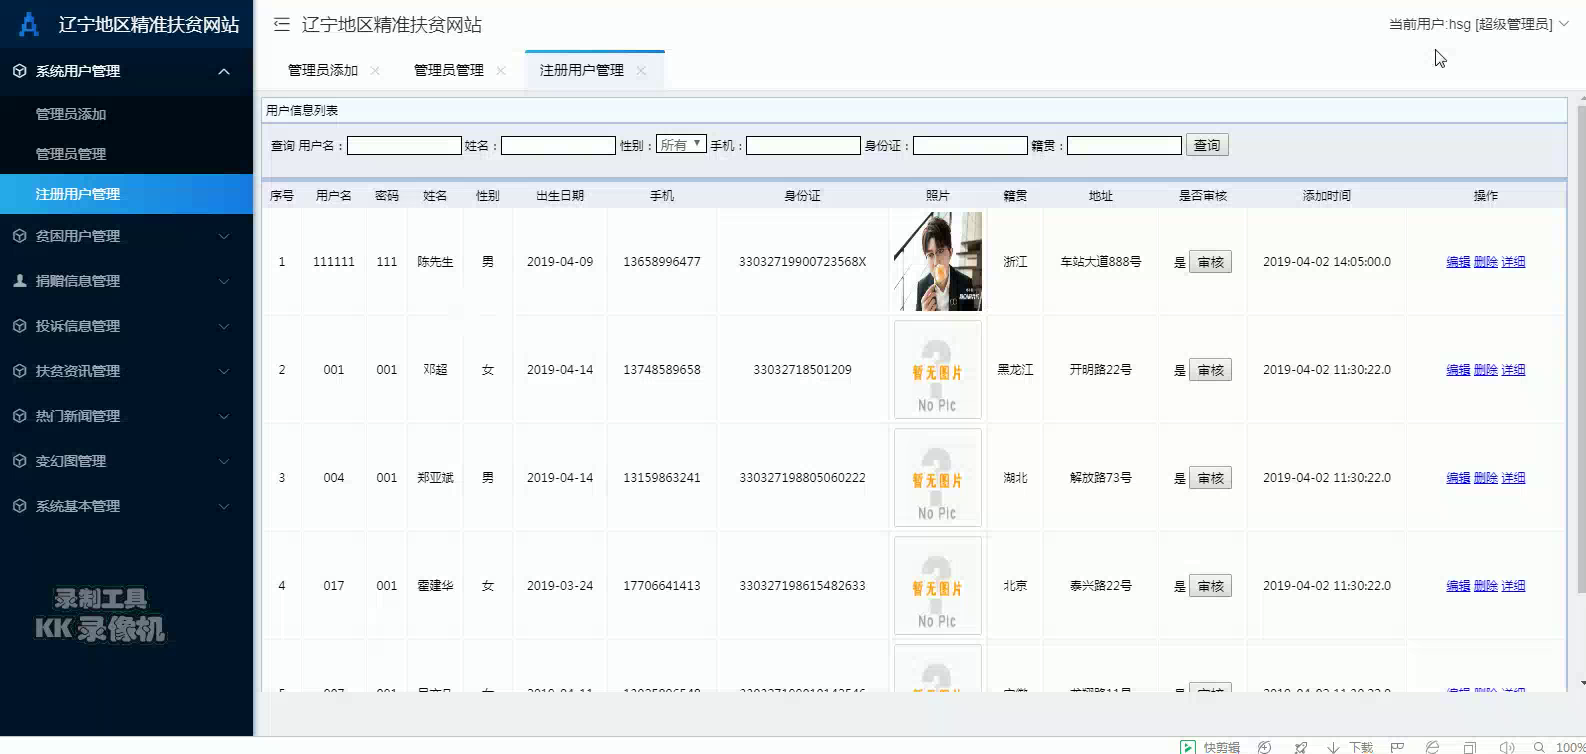The width and height of the screenshot is (1586, 754).
Task: Click 编辑 link for user 111111
Action: 1458,262
